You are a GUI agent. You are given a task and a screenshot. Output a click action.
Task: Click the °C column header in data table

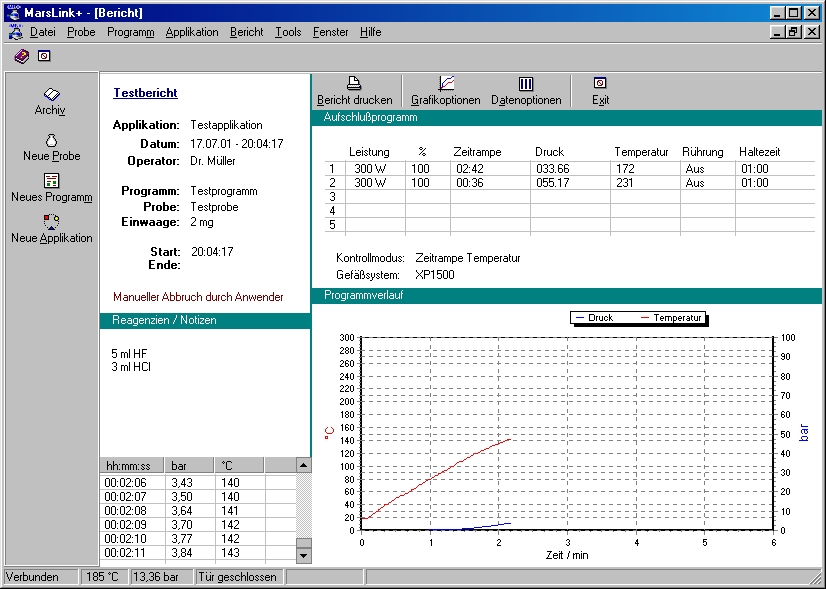click(x=240, y=466)
